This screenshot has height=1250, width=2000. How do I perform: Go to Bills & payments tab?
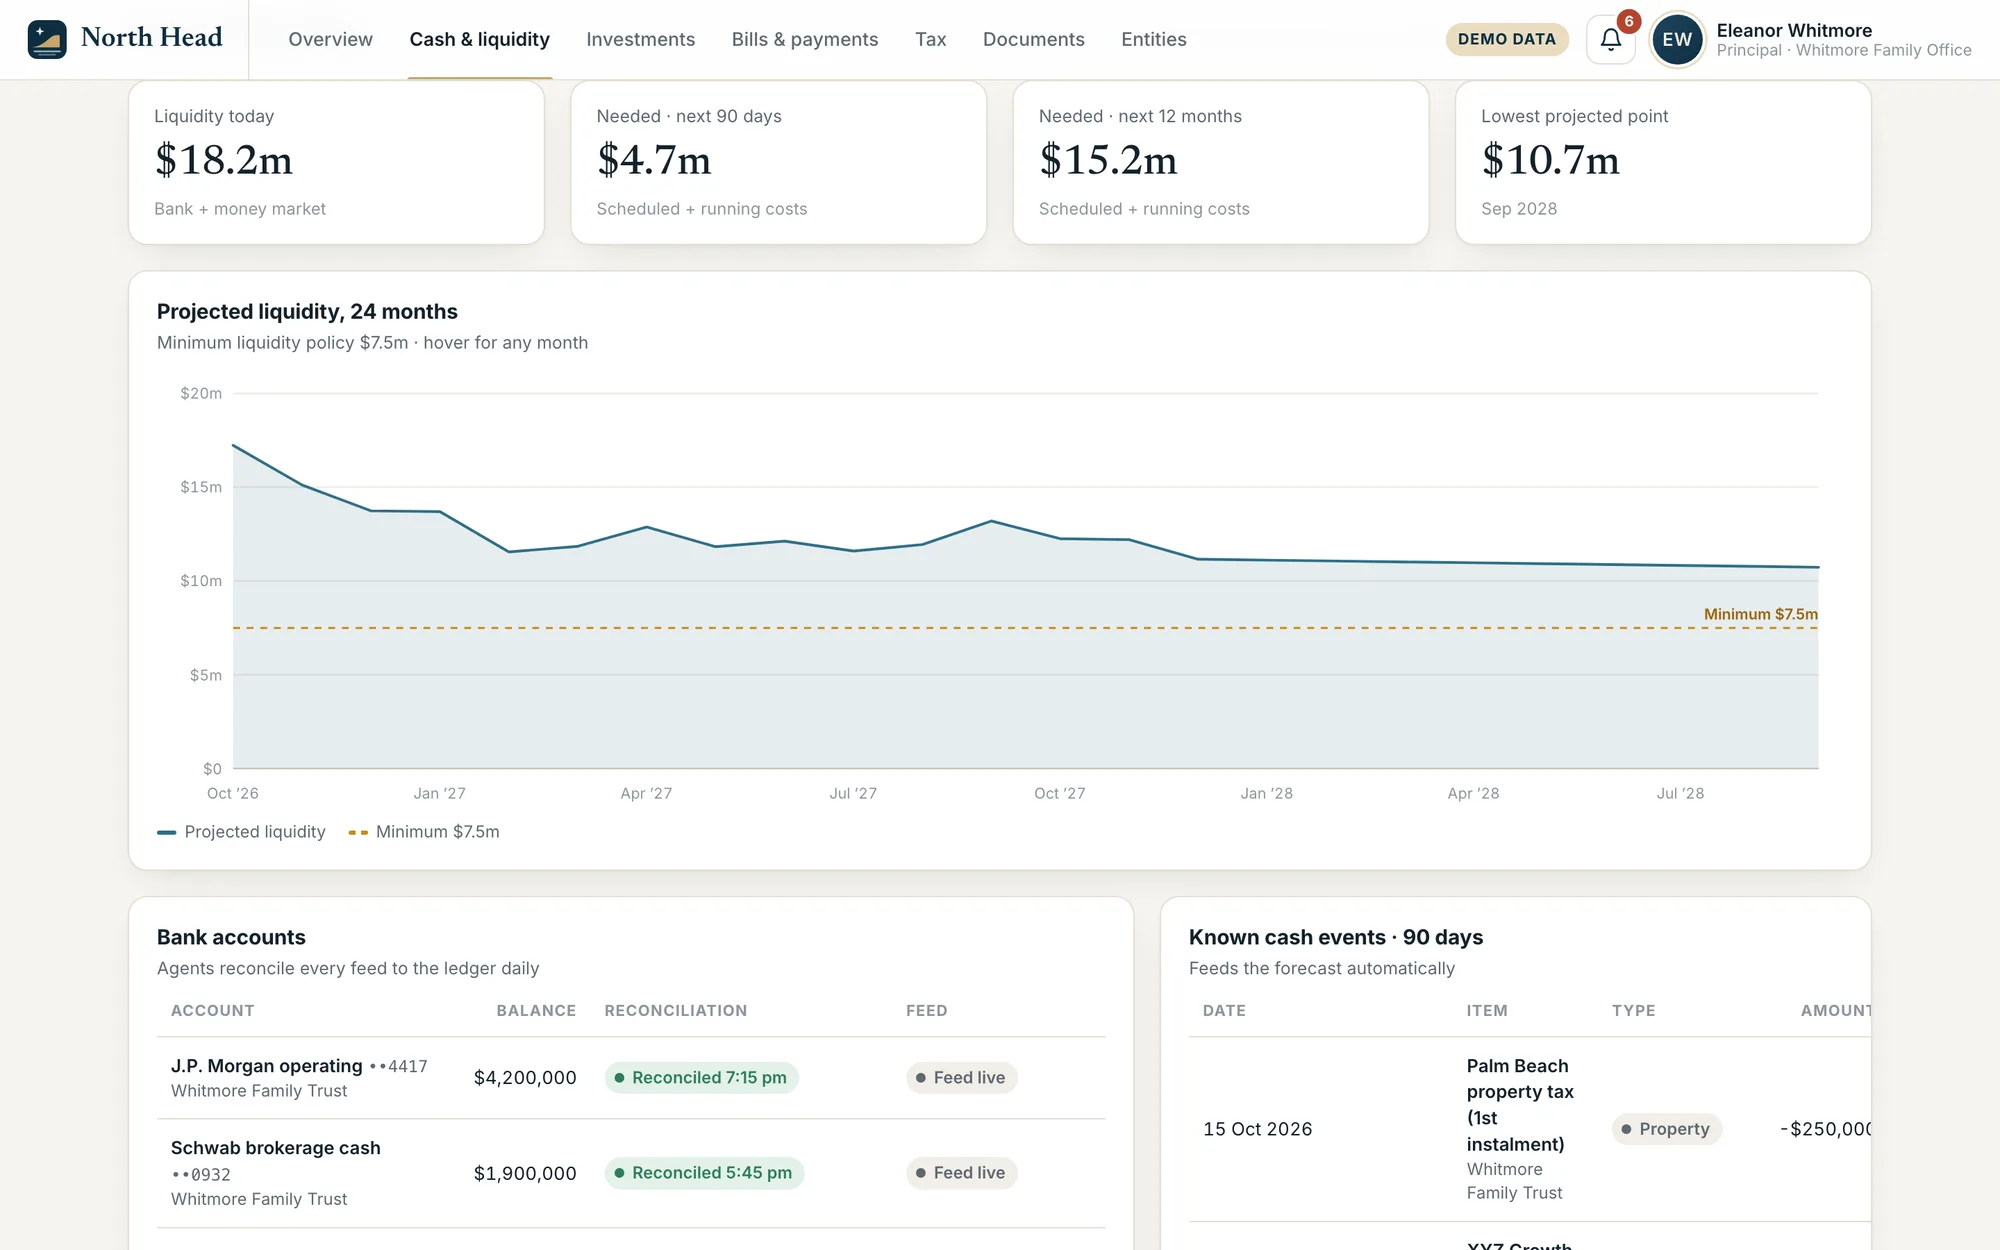pos(805,39)
